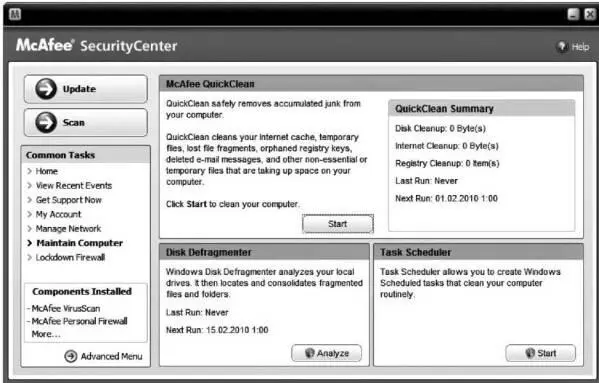This screenshot has height=383, width=599.
Task: Open Manage Network task
Action: pyautogui.click(x=68, y=229)
